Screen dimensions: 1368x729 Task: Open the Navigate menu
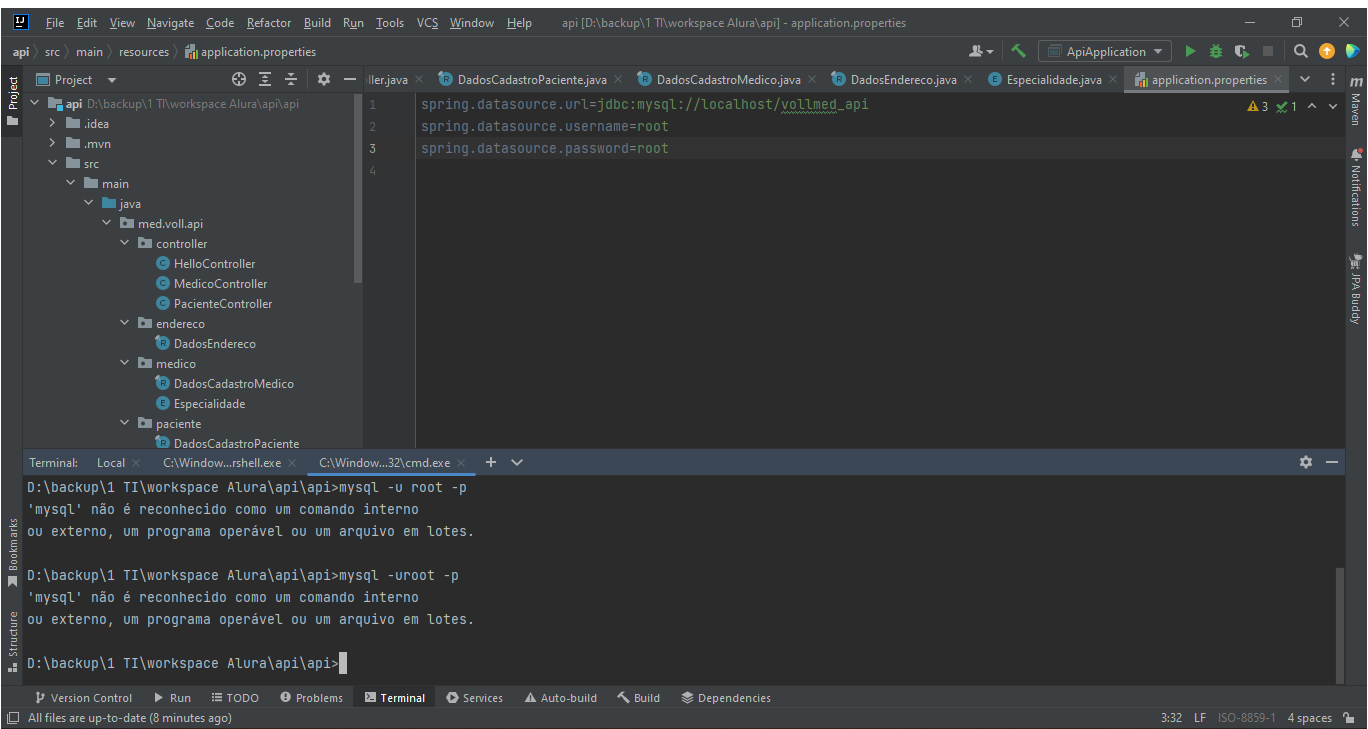pyautogui.click(x=170, y=22)
